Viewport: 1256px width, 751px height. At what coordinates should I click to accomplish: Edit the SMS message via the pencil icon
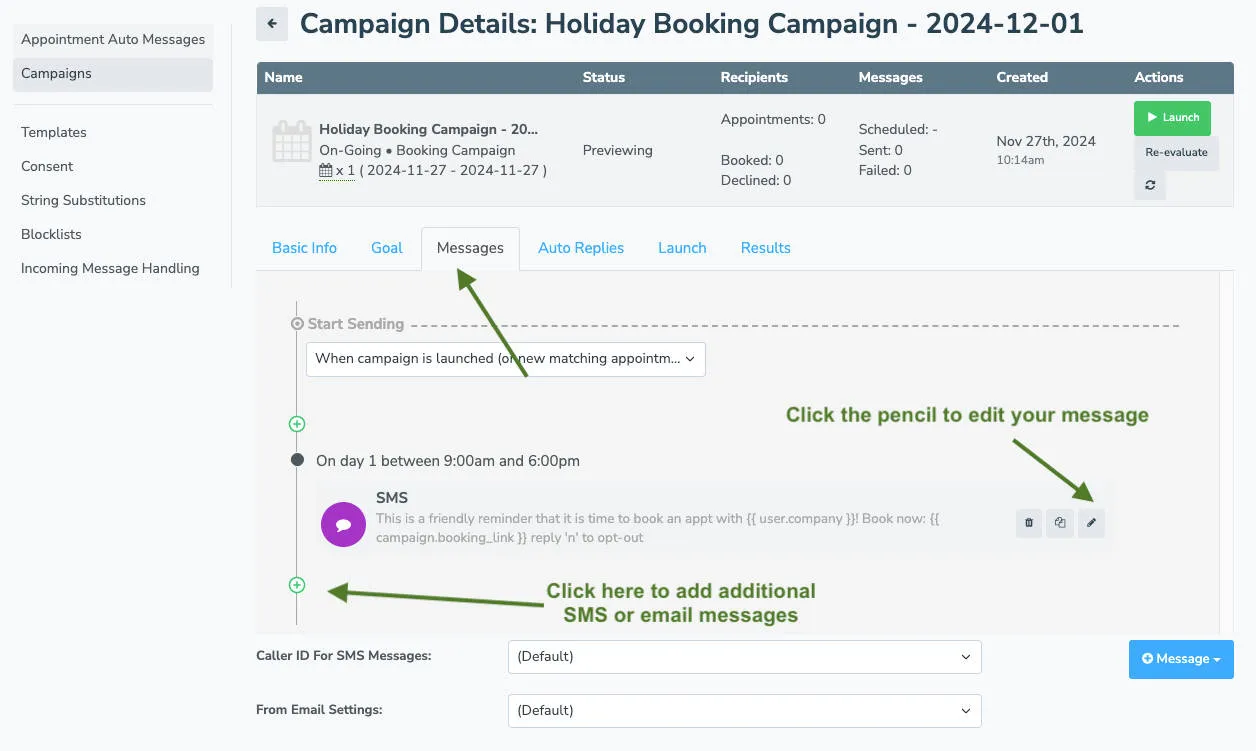1092,522
